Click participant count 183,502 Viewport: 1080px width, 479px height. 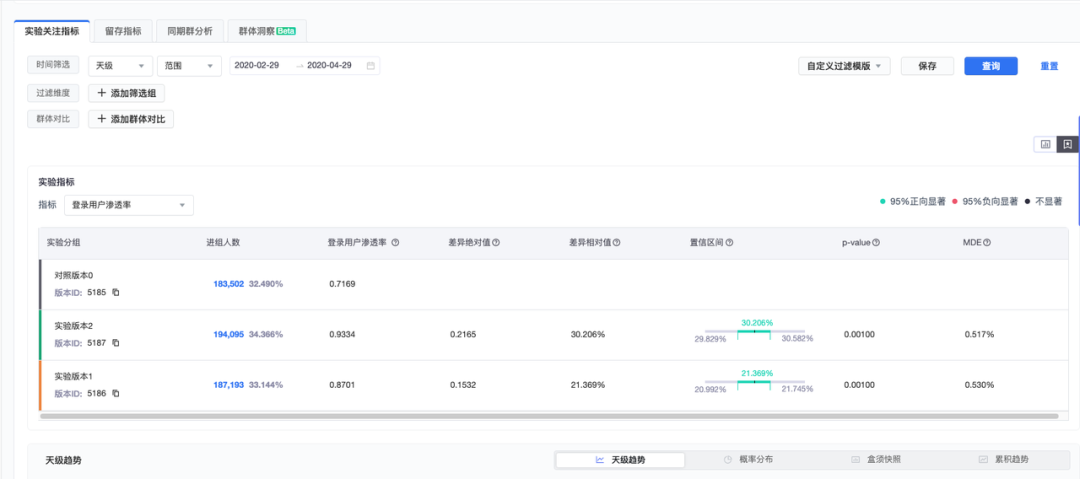pyautogui.click(x=229, y=284)
